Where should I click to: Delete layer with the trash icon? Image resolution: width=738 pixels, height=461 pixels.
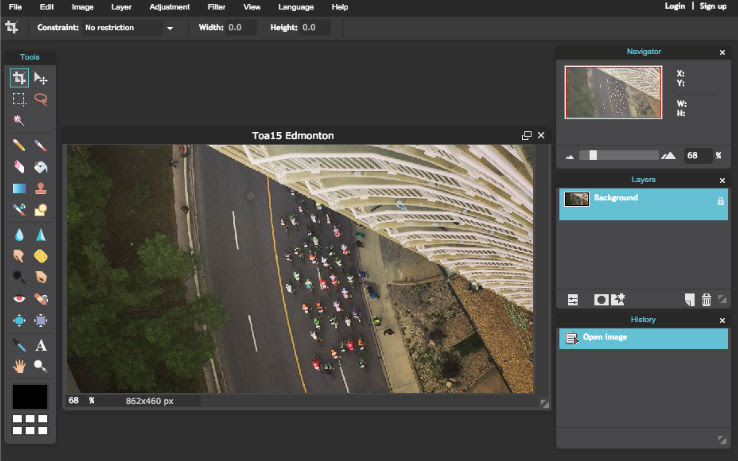pyautogui.click(x=706, y=300)
